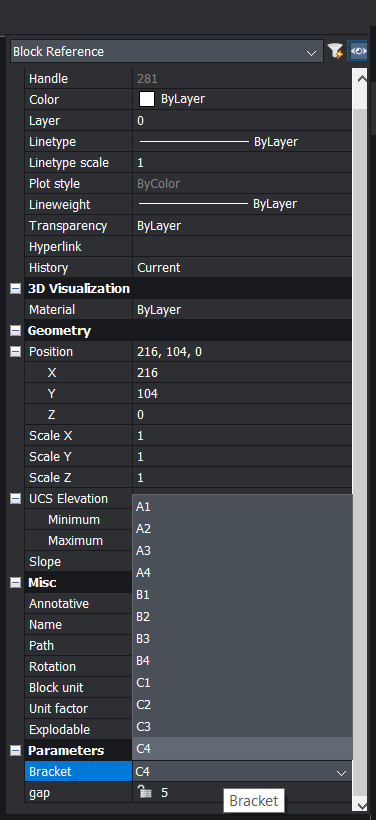376x820 pixels.
Task: Click the Transparency ByLayer value
Action: click(x=242, y=225)
